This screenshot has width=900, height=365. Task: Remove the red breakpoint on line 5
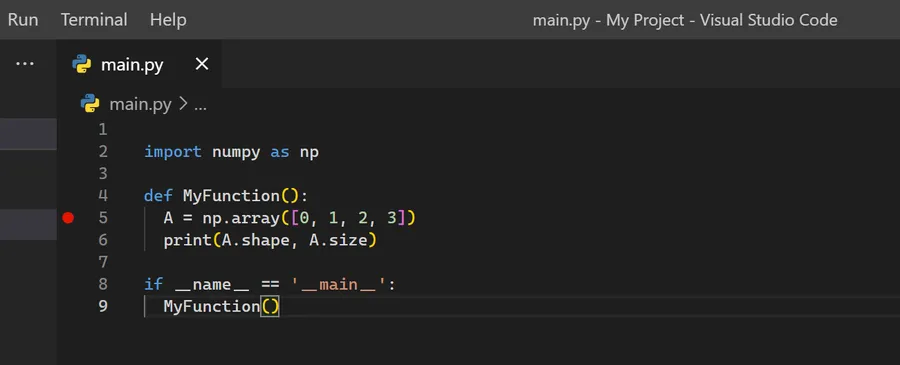[x=68, y=218]
